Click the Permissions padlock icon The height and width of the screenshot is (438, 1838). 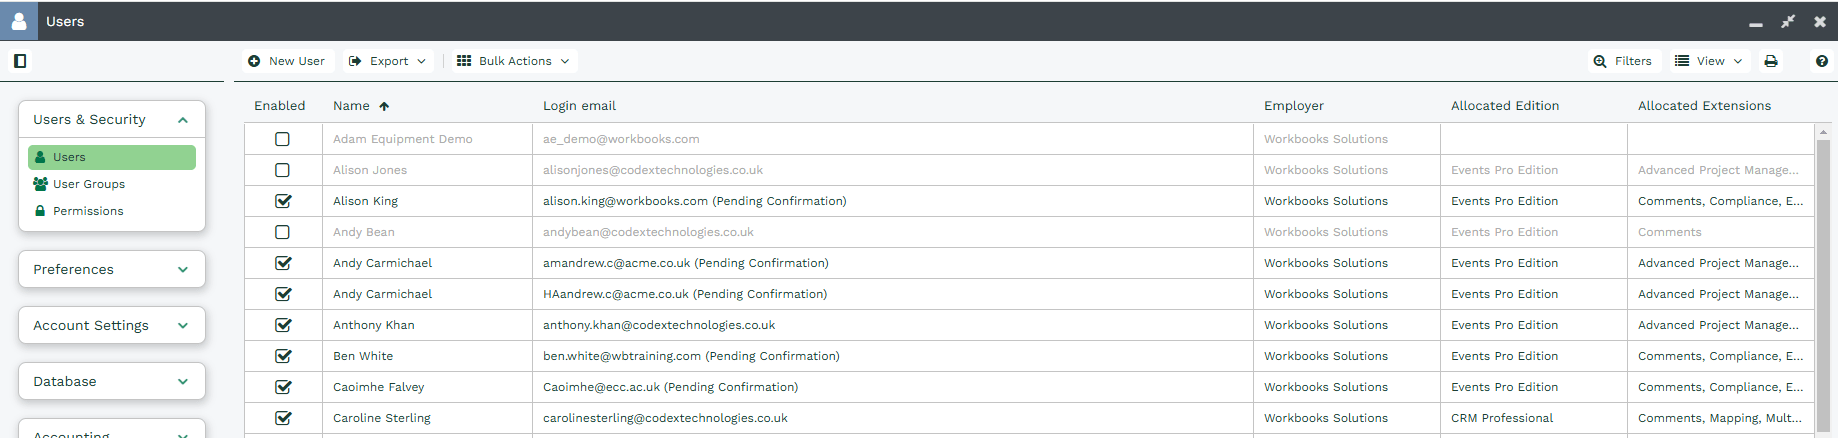point(41,211)
